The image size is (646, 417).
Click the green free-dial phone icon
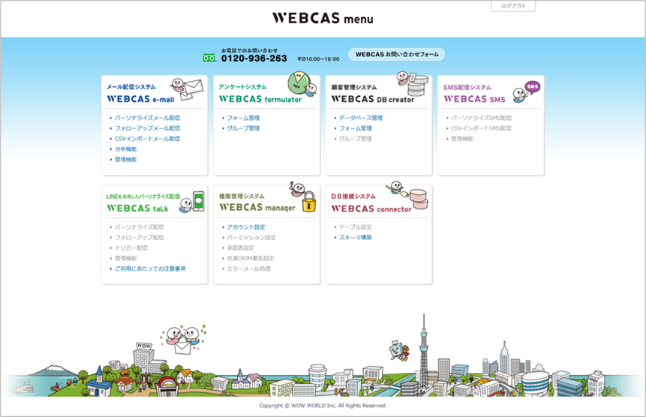[x=209, y=58]
